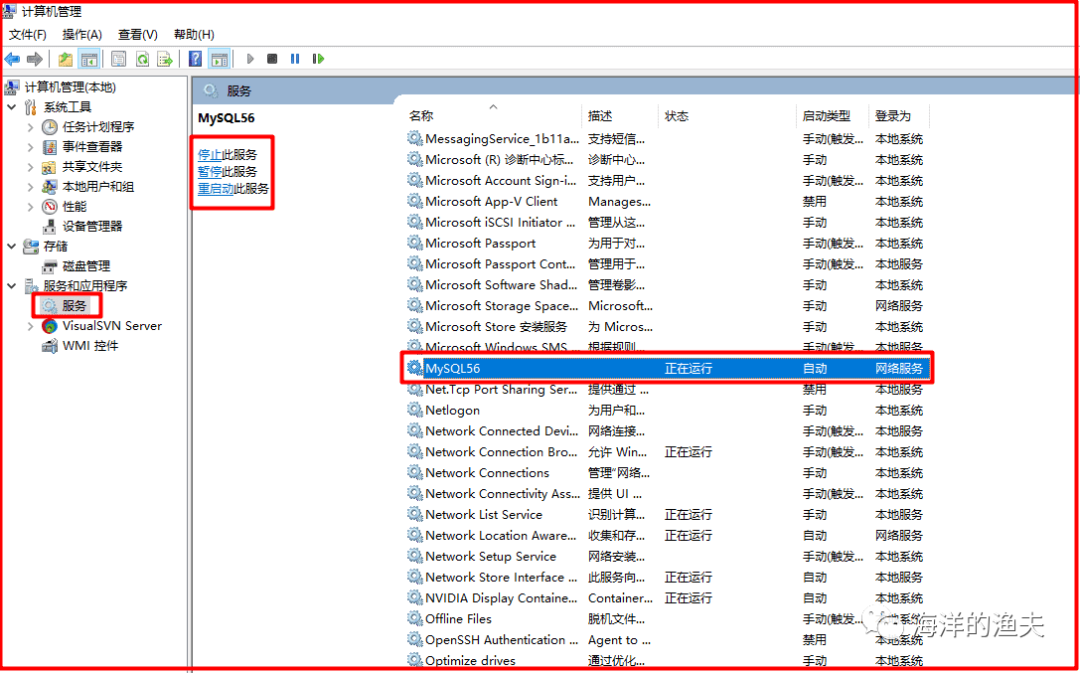Click the Pause Service toolbar icon
1080x673 pixels.
click(x=295, y=59)
